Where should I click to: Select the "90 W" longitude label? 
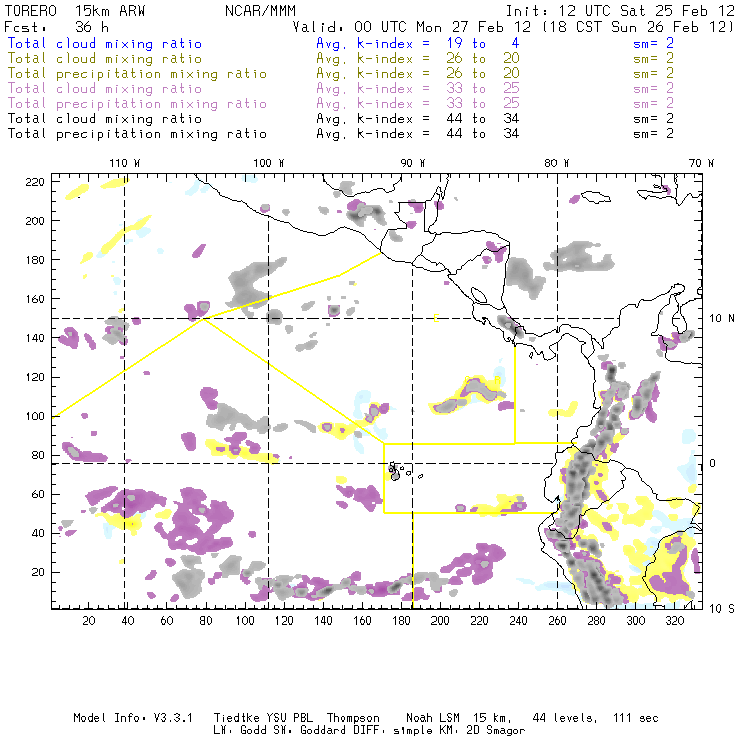(413, 163)
